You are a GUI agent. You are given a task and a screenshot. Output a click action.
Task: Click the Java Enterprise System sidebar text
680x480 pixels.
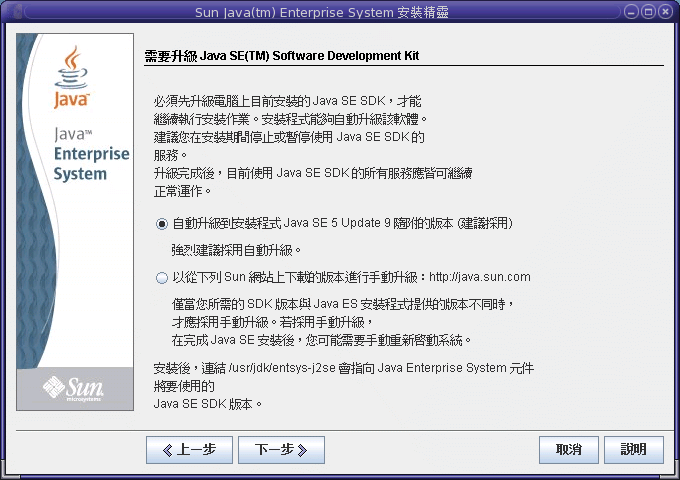(x=91, y=154)
